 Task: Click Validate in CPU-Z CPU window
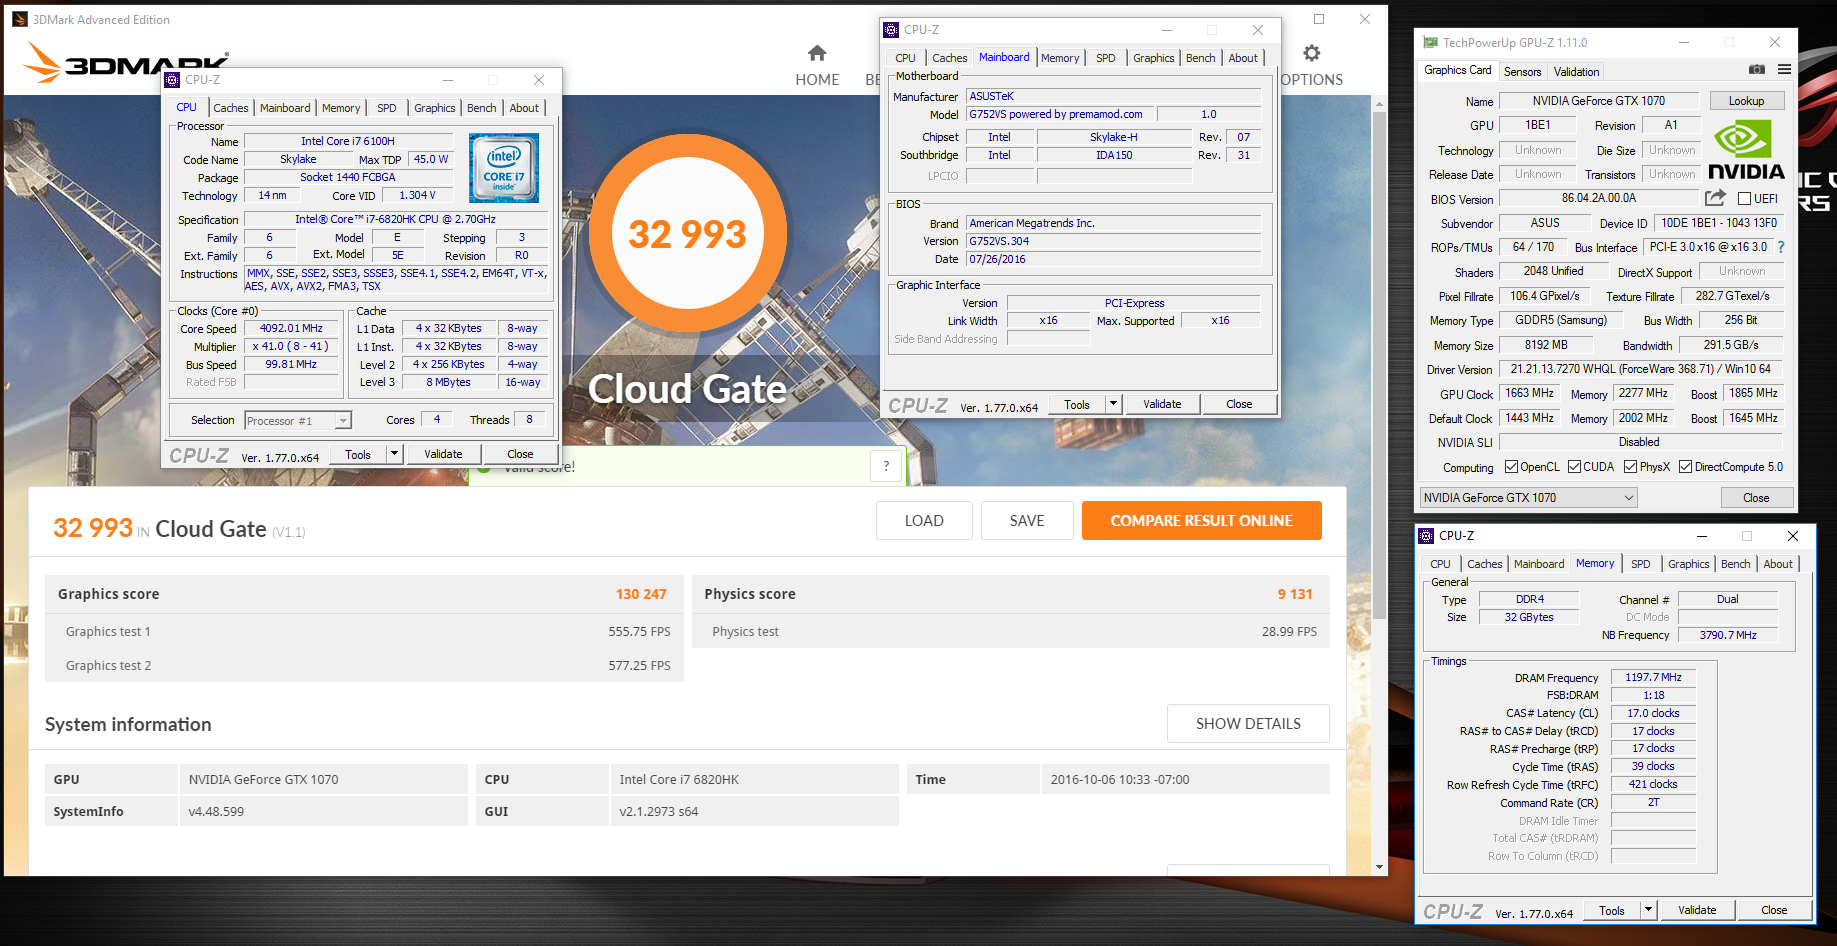point(443,454)
